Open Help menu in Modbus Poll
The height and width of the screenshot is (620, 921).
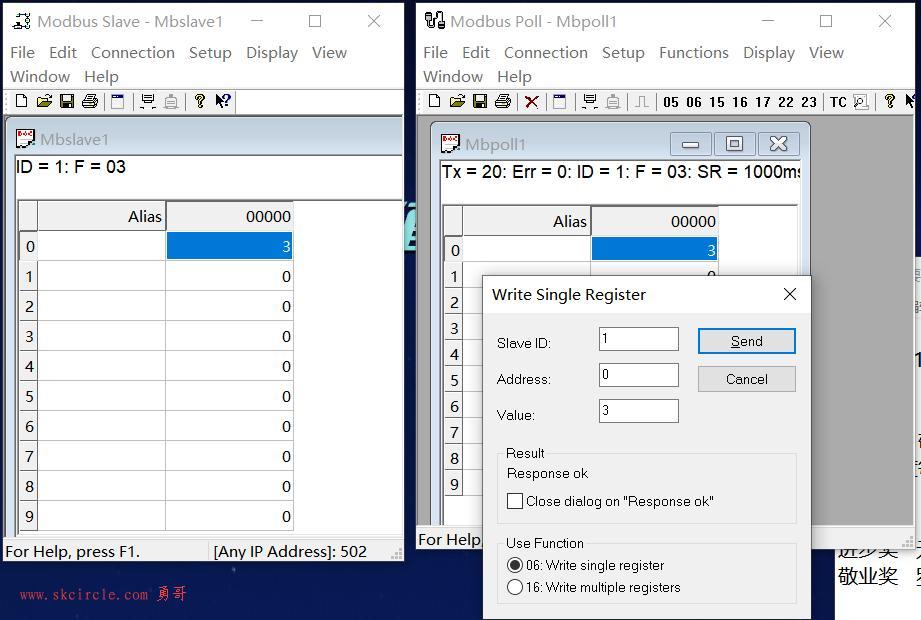(x=514, y=77)
